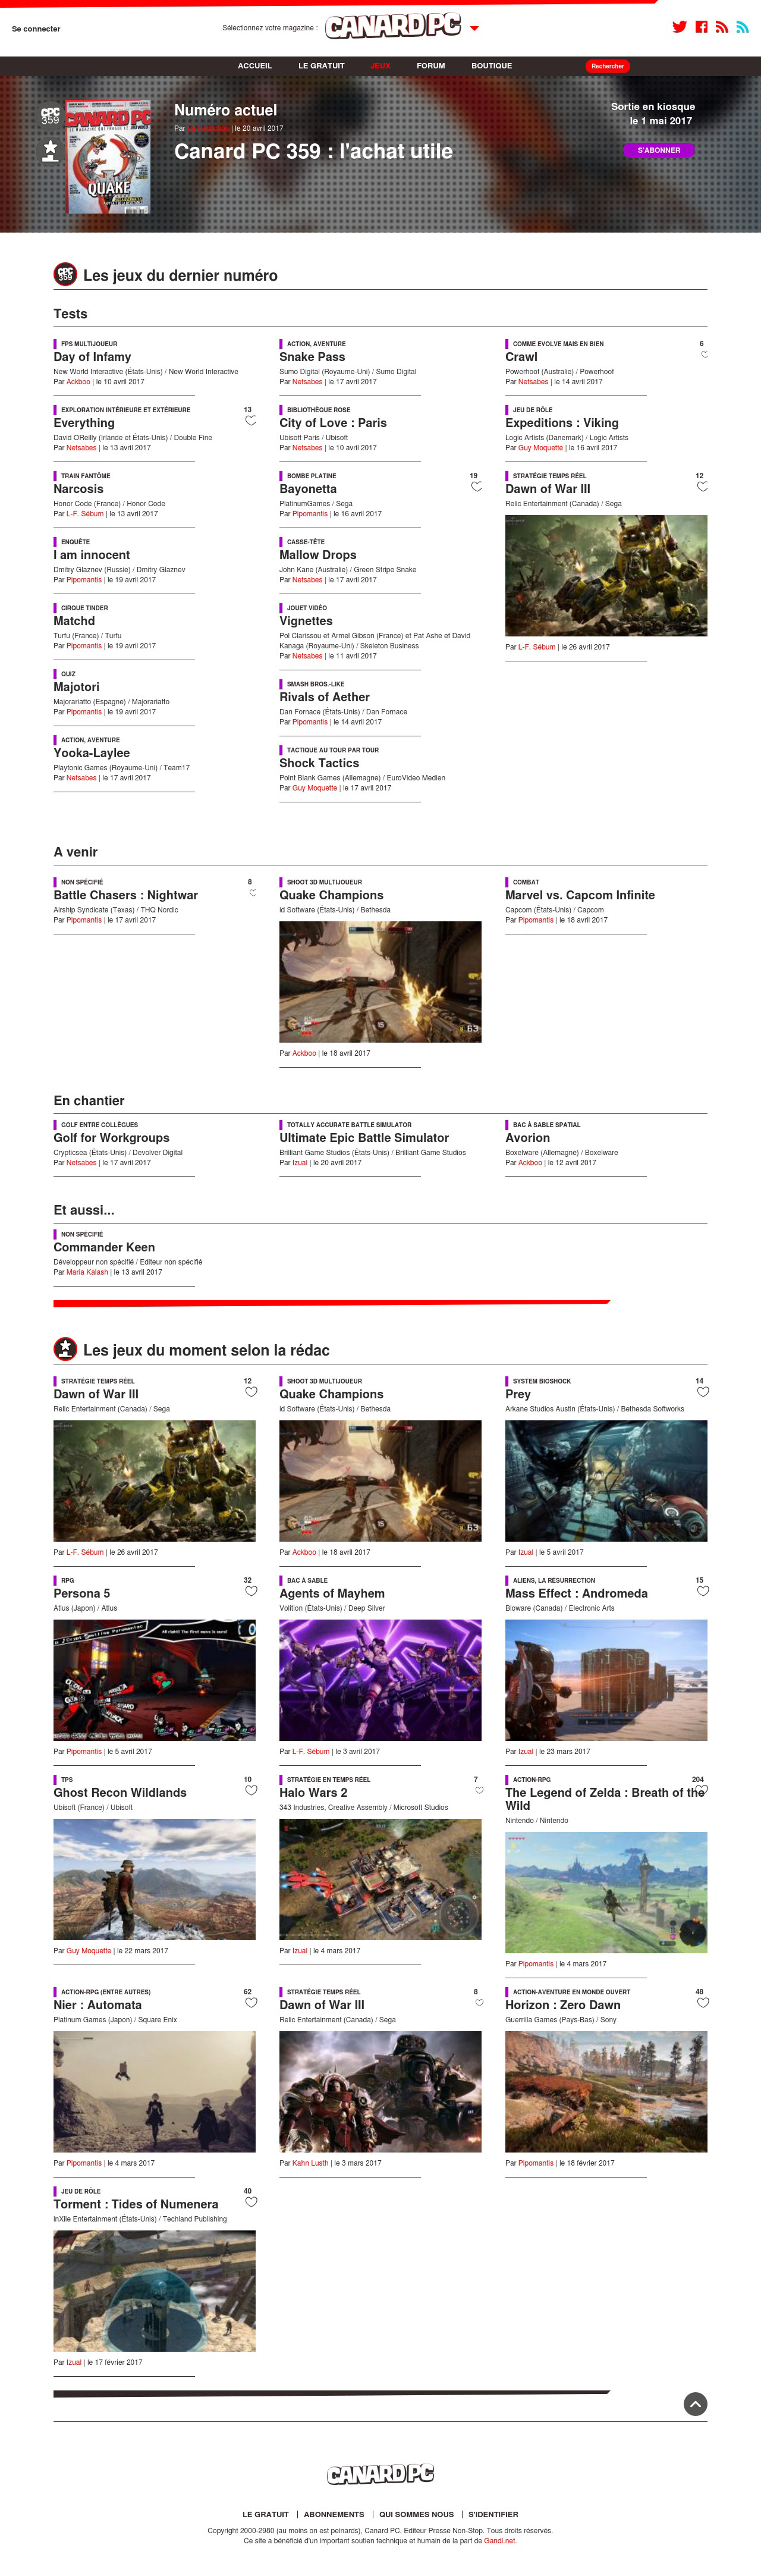Open QUI SOMMES NOUS footer link

click(x=416, y=2514)
